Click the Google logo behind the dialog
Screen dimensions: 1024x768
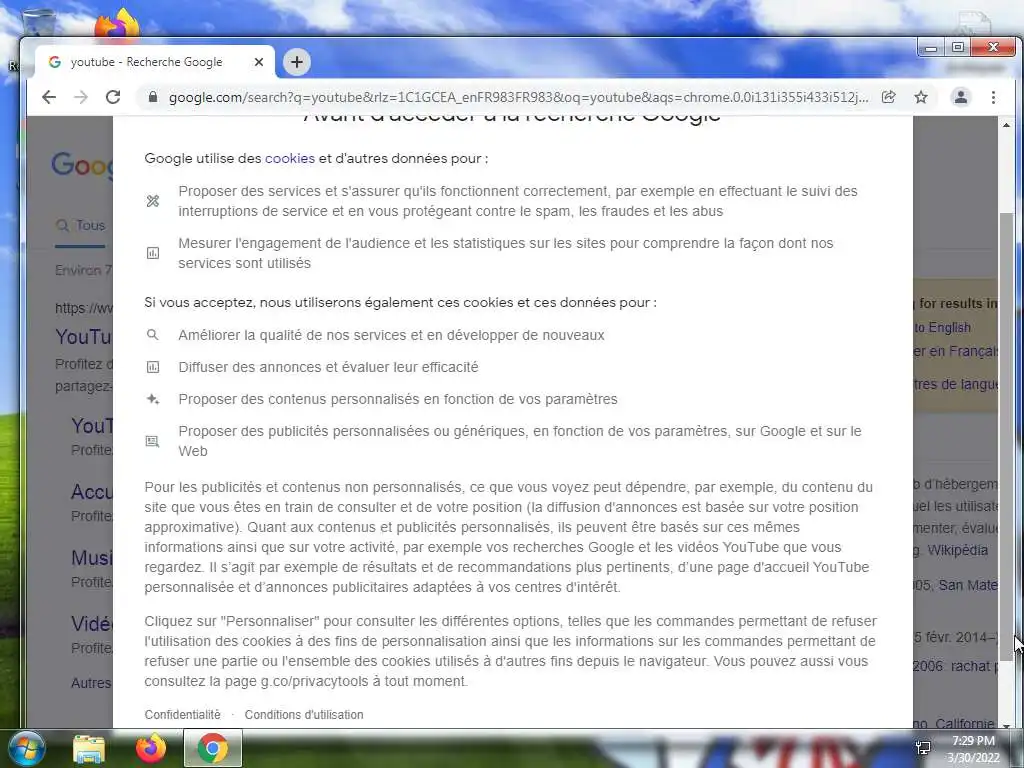(82, 165)
